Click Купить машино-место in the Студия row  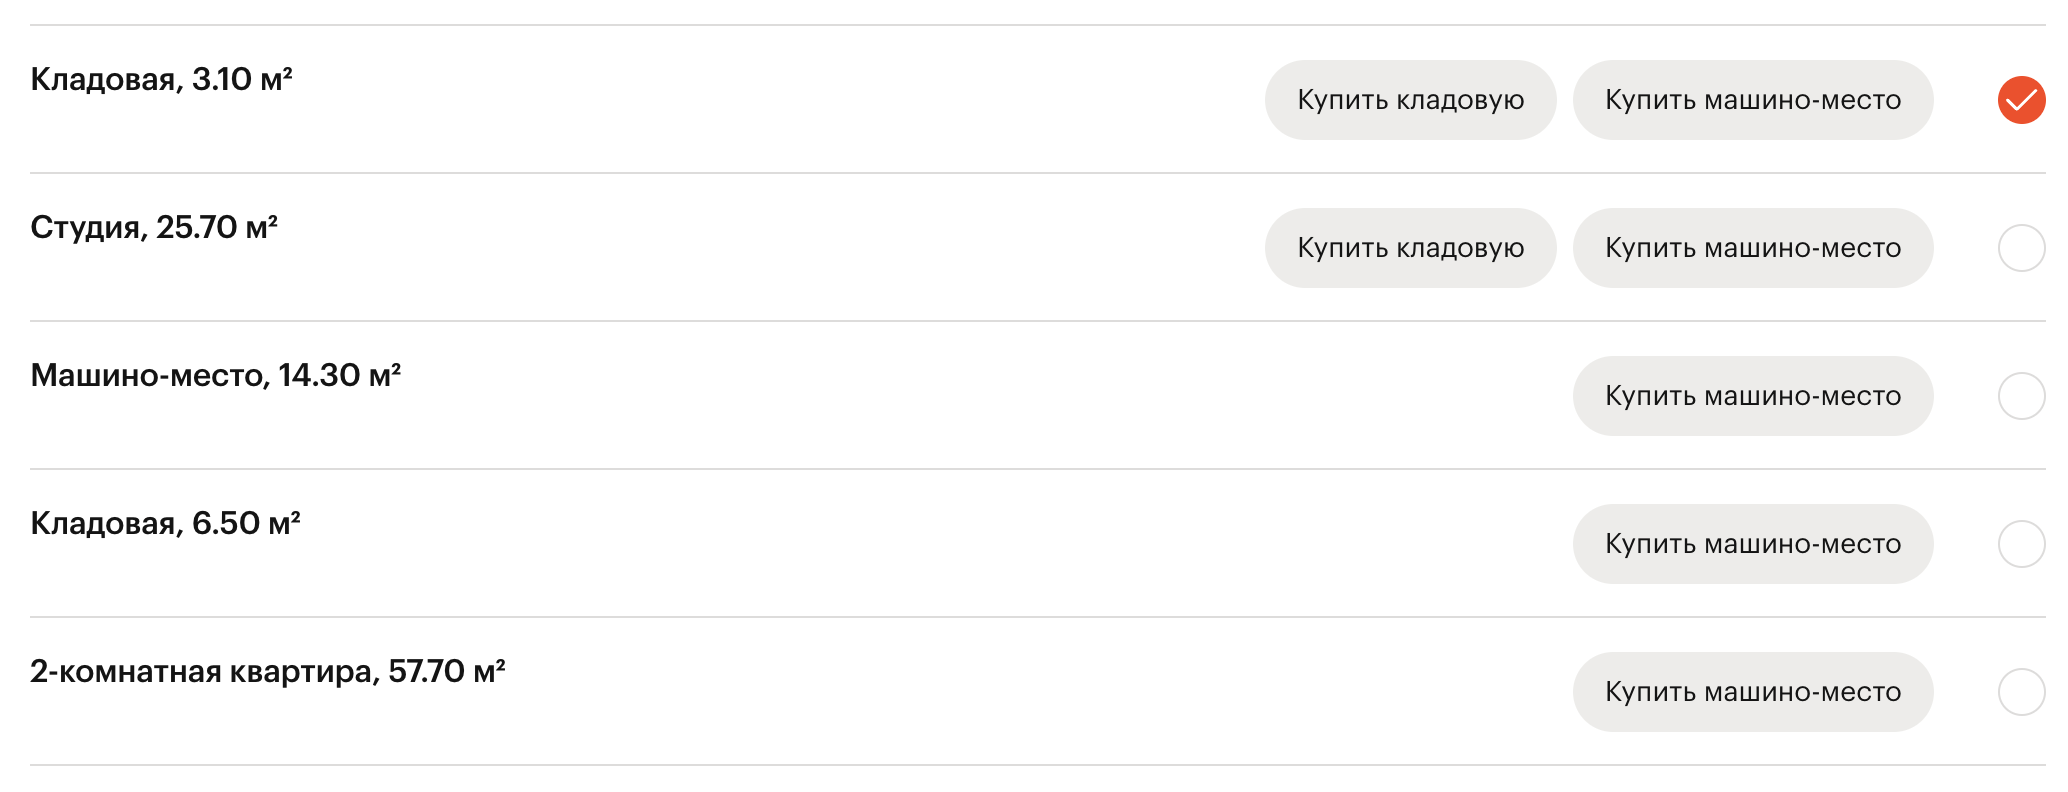(1752, 248)
